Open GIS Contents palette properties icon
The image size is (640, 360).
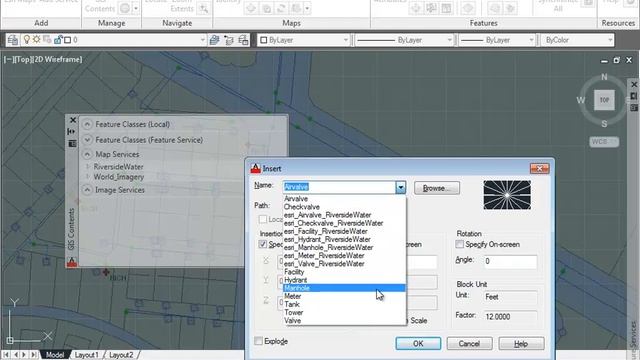(72, 144)
